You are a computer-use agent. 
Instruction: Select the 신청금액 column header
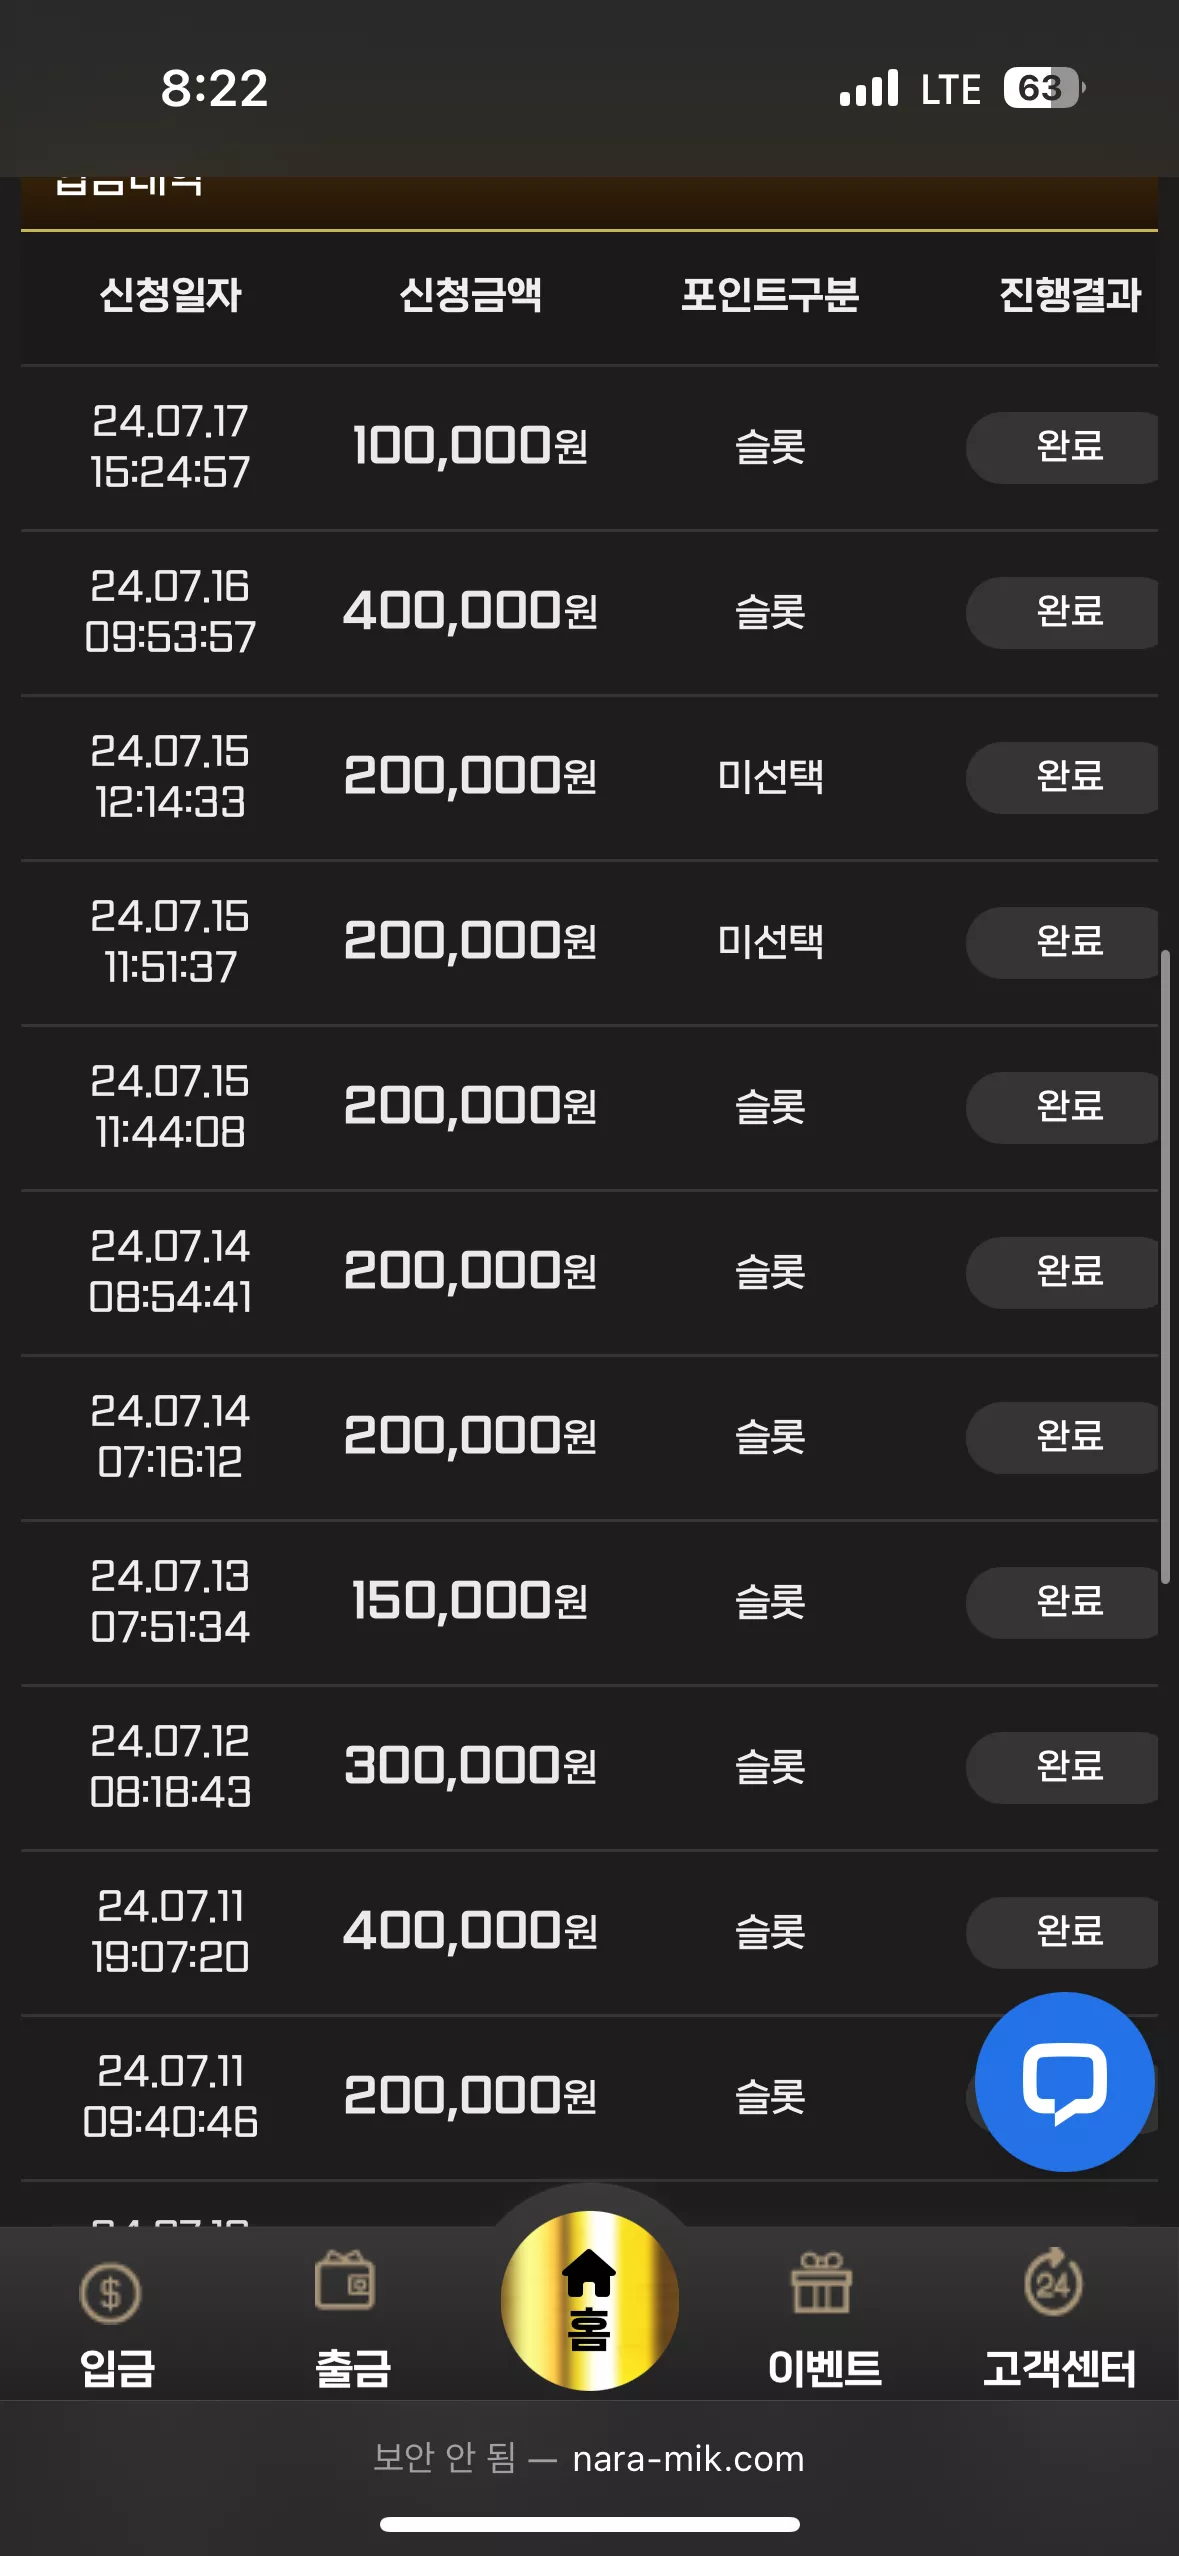tap(471, 295)
